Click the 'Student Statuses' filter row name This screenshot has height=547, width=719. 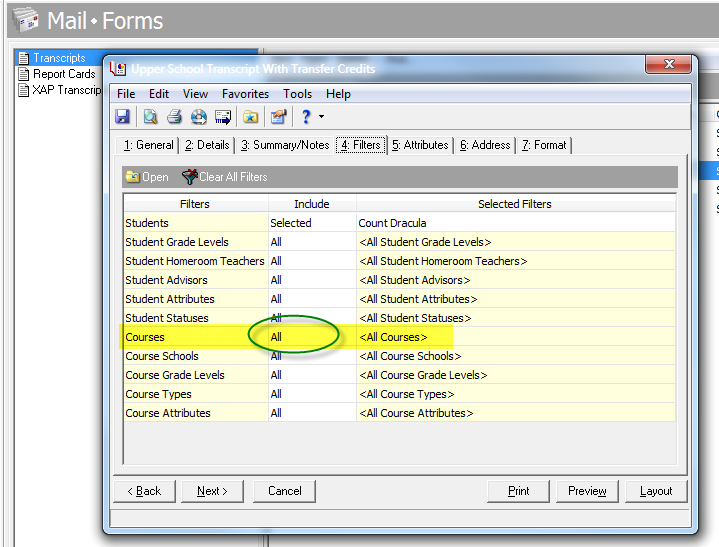[196, 318]
